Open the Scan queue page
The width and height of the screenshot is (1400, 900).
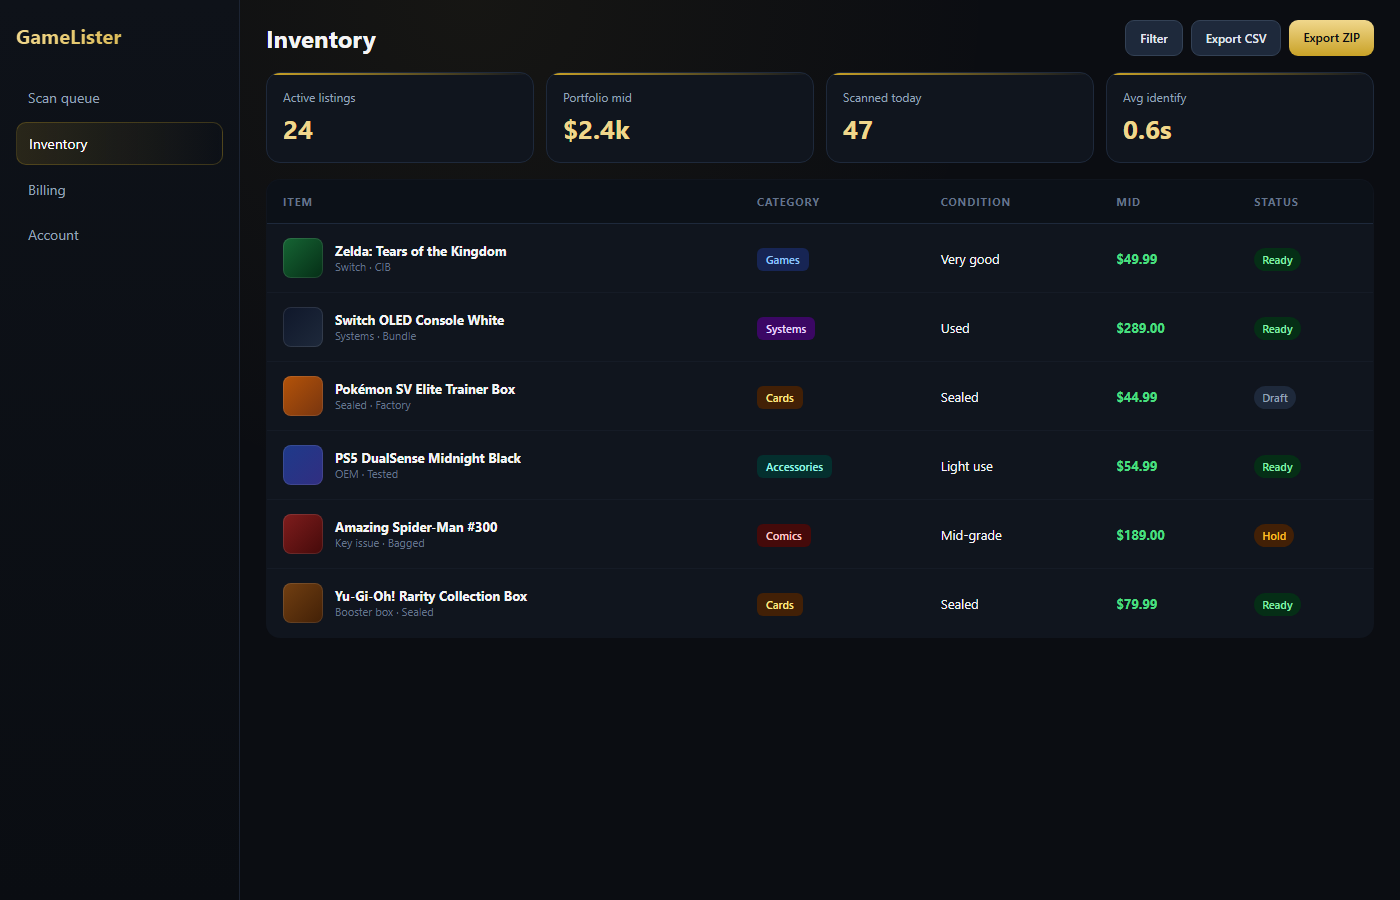point(119,98)
